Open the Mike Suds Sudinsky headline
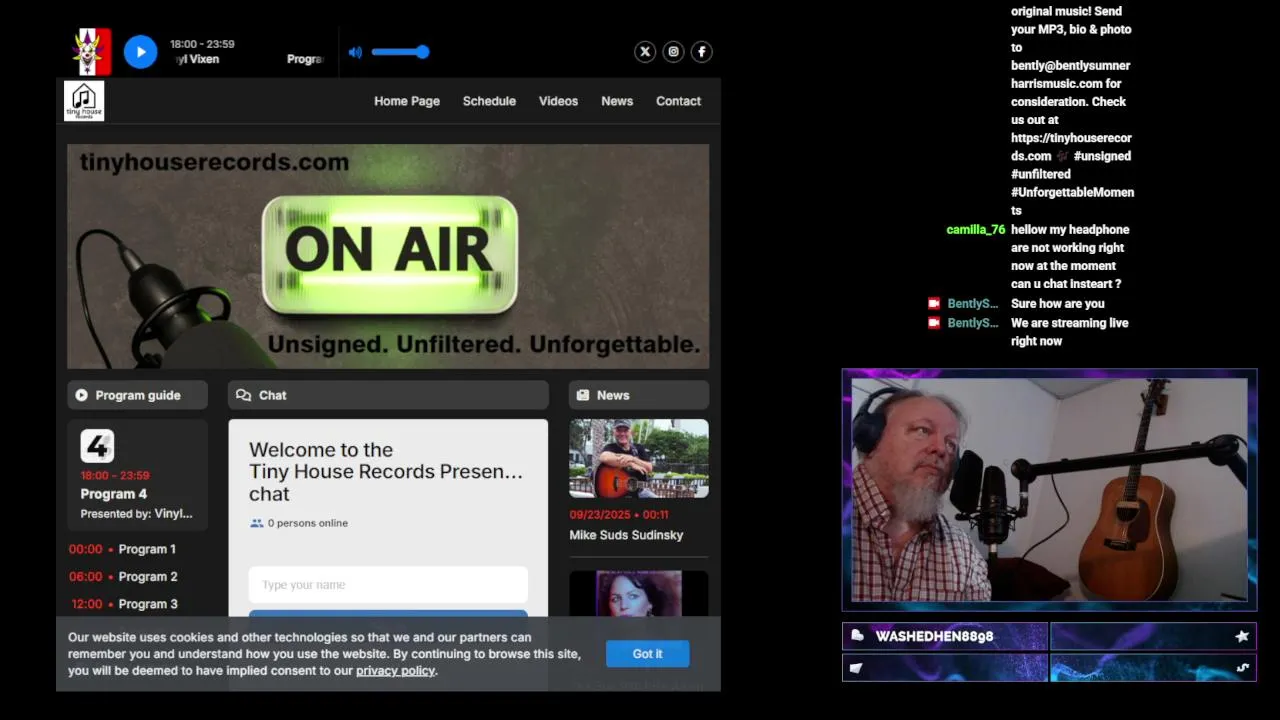 click(626, 535)
